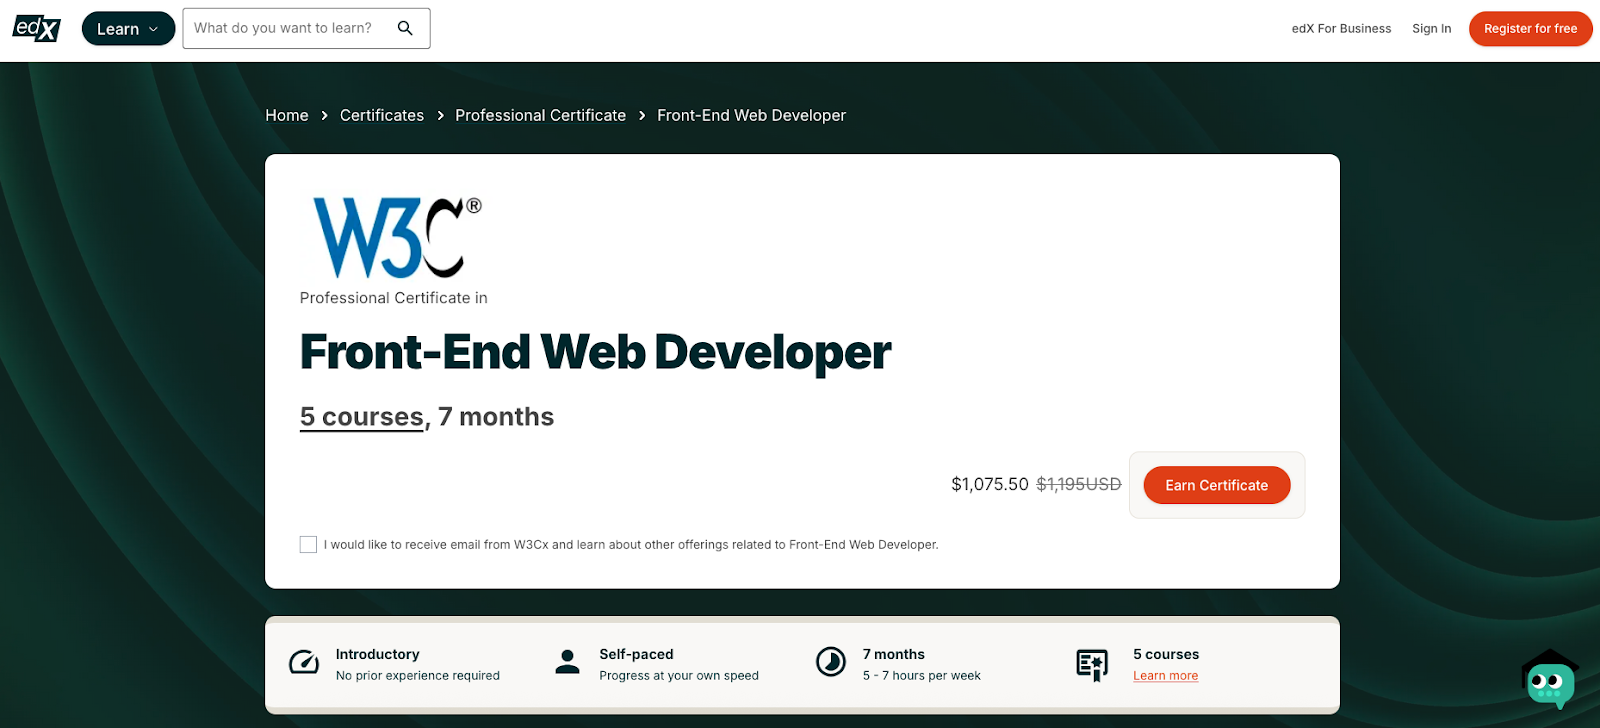Click '5 - 7 hours per week' text
This screenshot has height=728, width=1600.
click(922, 676)
